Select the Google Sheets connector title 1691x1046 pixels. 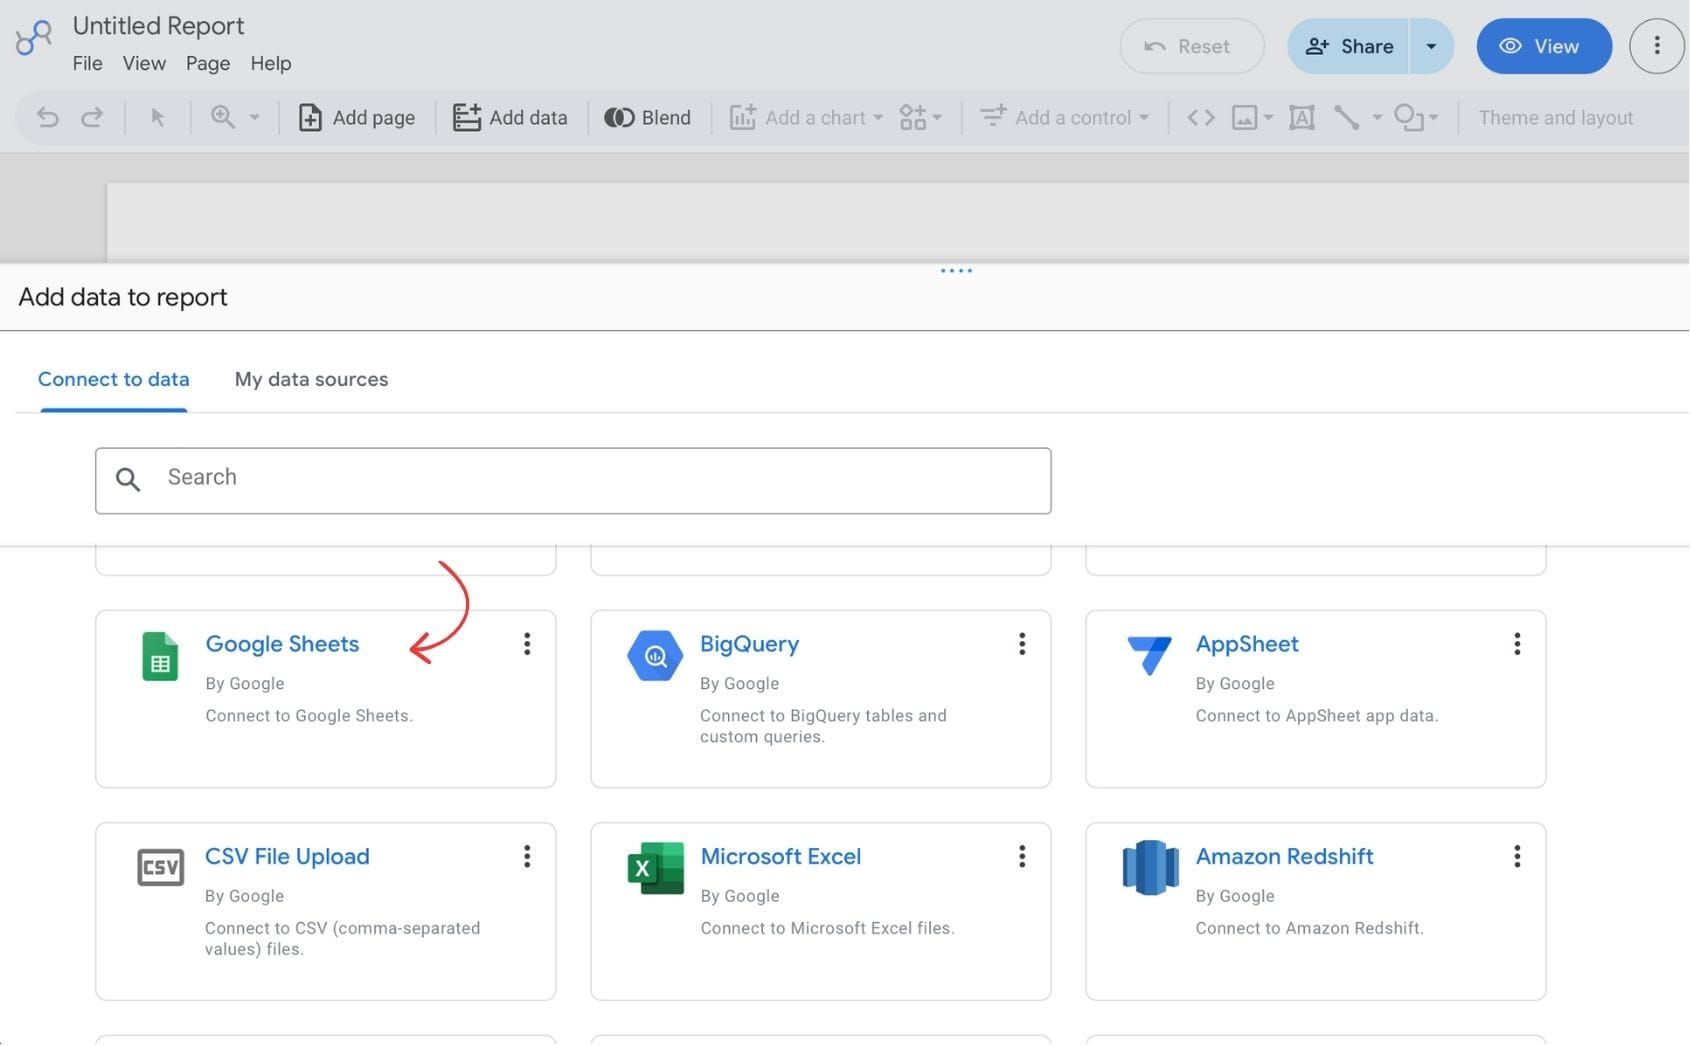[x=282, y=644]
